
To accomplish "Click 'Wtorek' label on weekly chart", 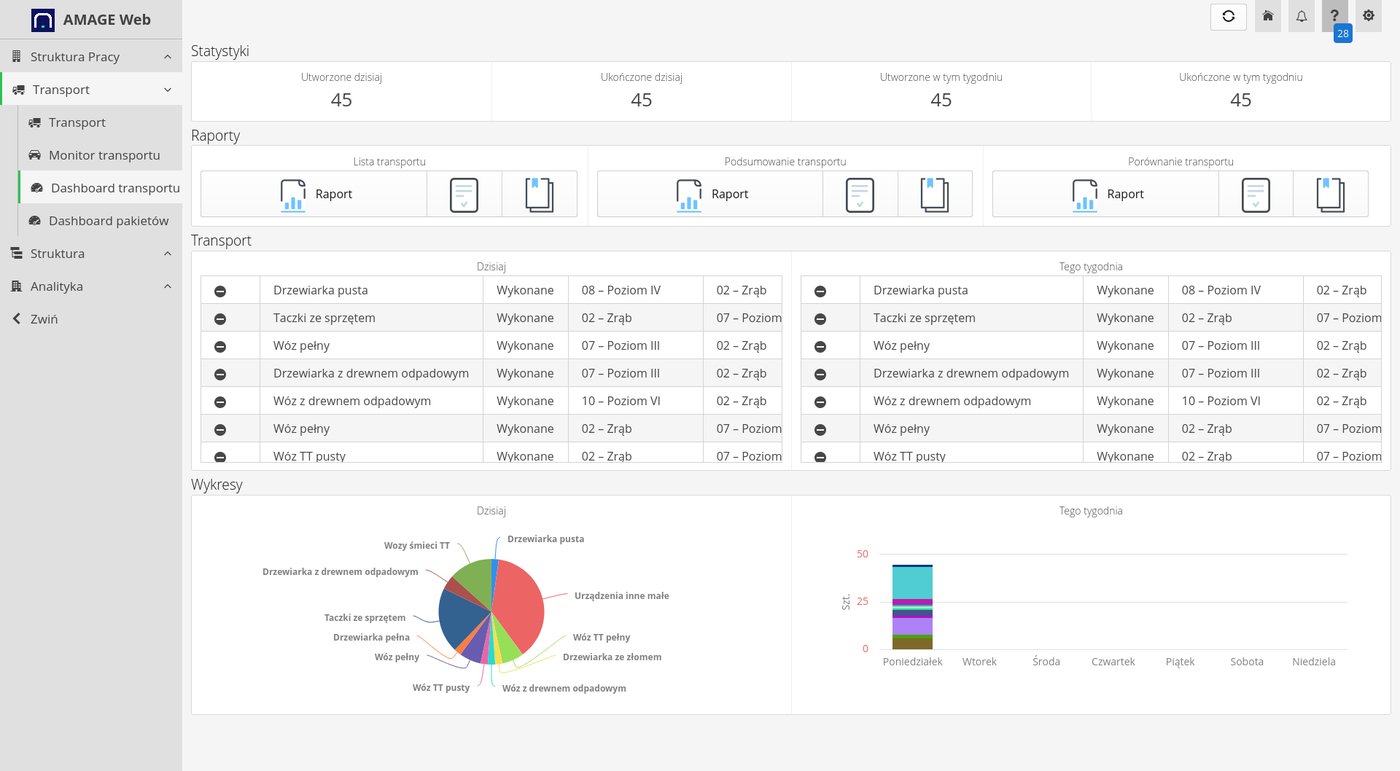I will click(979, 662).
